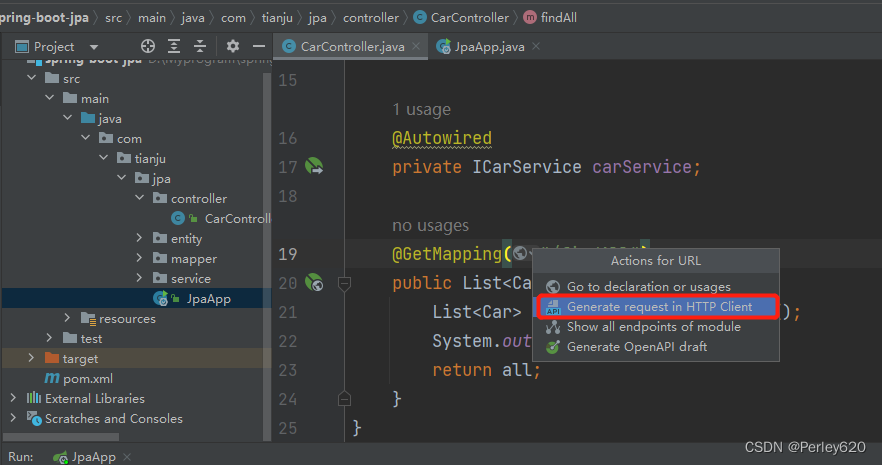
Task: Select the entity package row
Action: tap(137, 238)
